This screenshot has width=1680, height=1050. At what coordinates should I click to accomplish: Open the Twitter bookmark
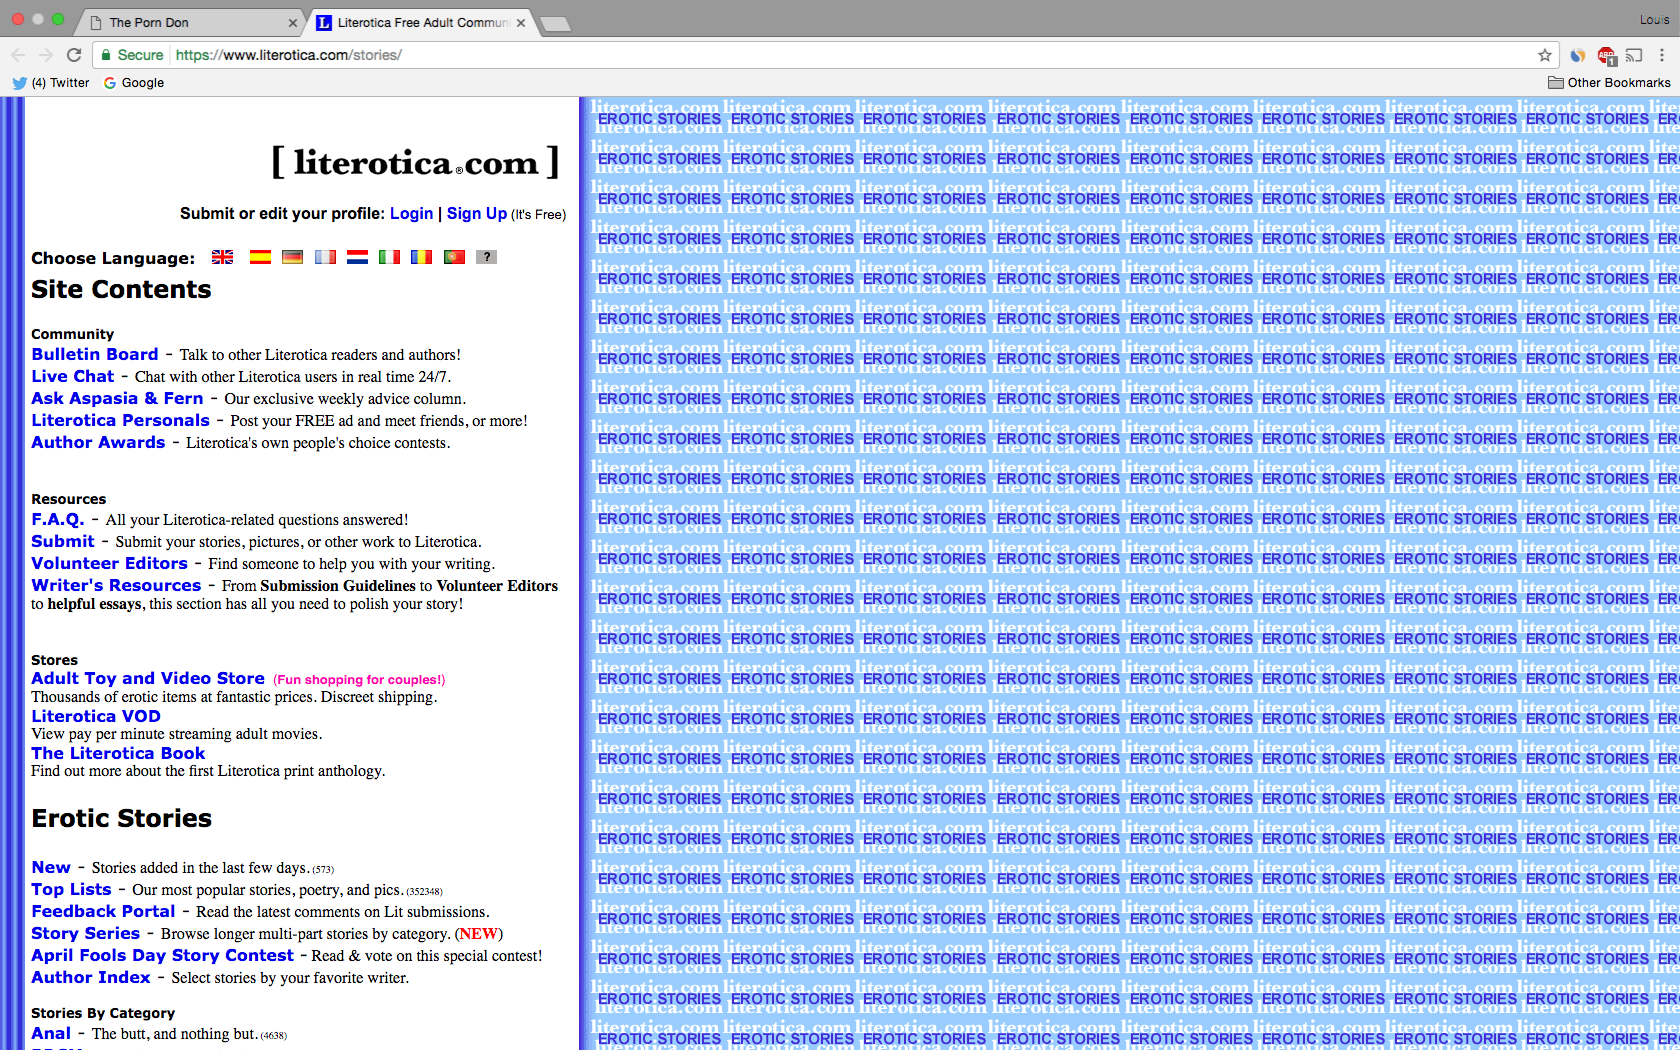click(x=51, y=83)
